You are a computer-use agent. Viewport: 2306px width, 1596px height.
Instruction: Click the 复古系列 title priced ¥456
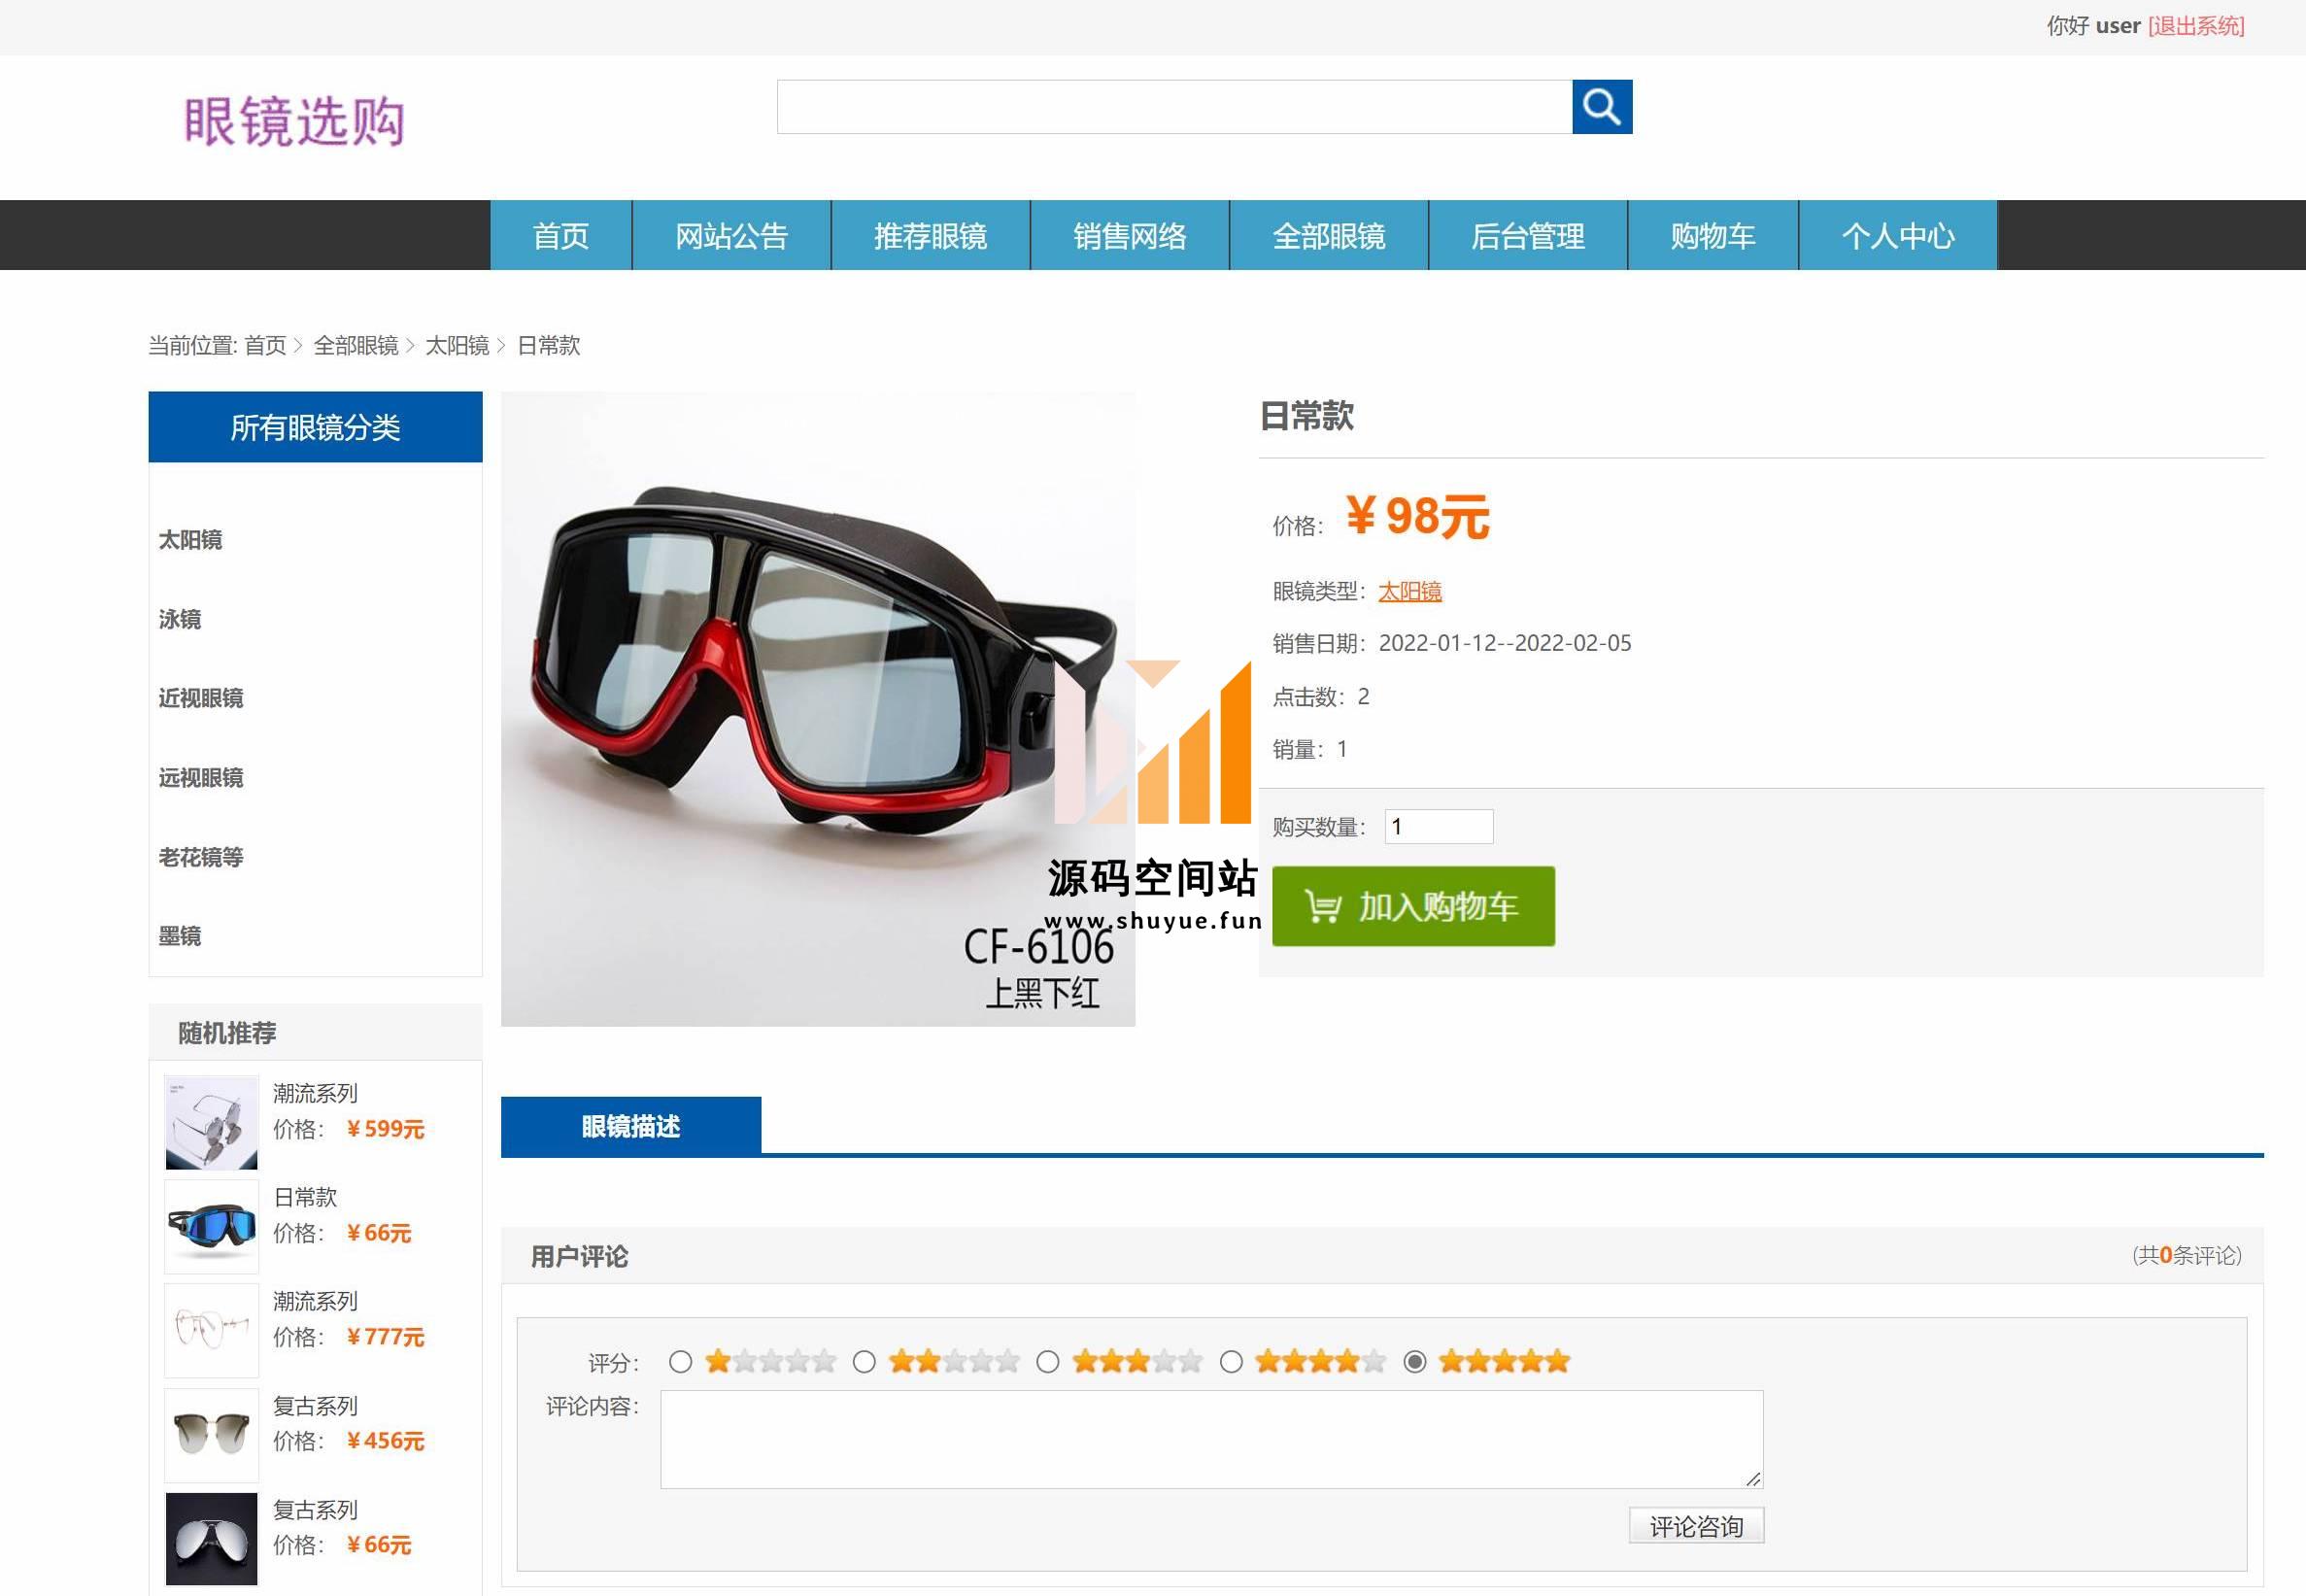click(315, 1406)
